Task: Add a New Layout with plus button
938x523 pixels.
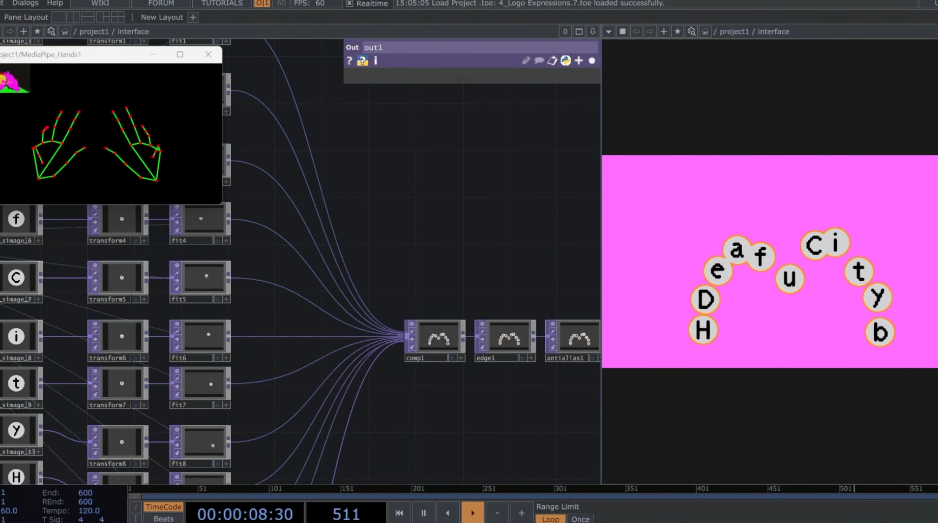Action: 193,17
